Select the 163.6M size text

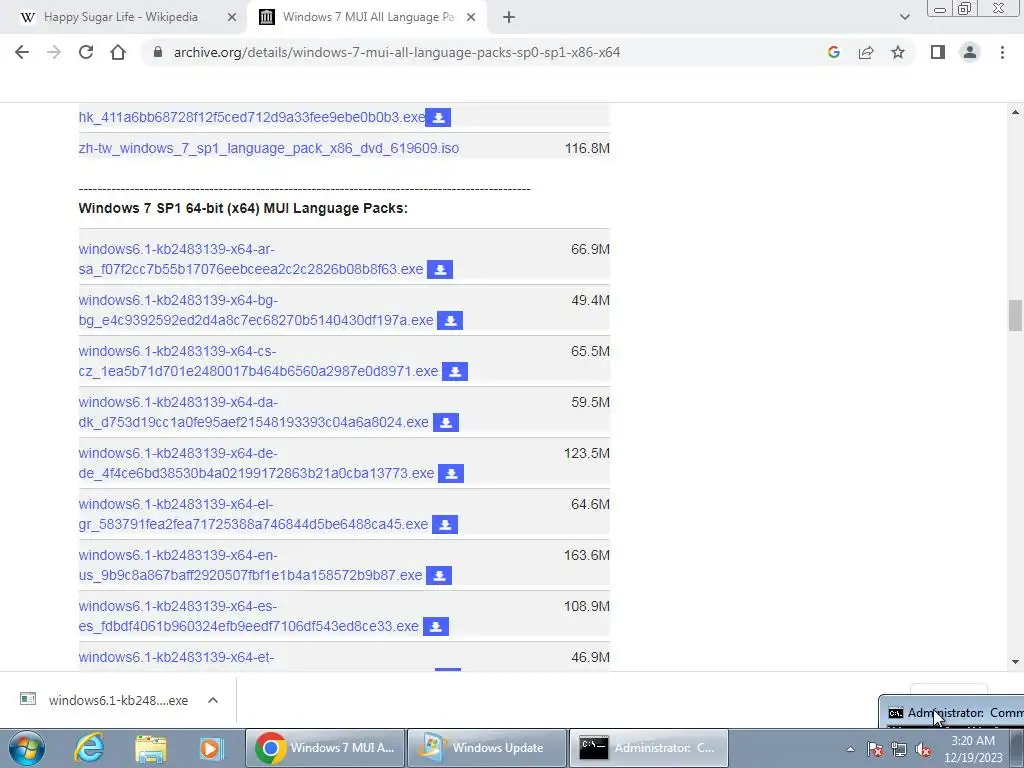pyautogui.click(x=586, y=555)
